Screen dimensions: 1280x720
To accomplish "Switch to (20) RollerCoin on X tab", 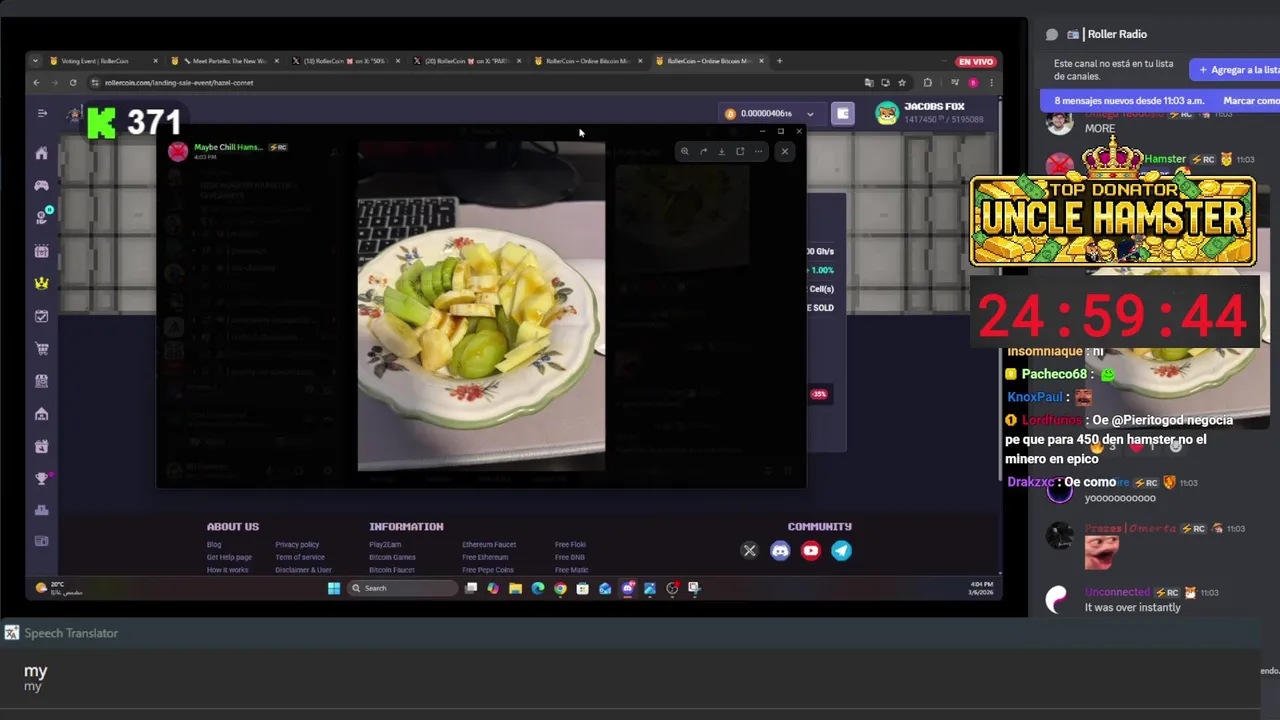I will click(x=468, y=61).
